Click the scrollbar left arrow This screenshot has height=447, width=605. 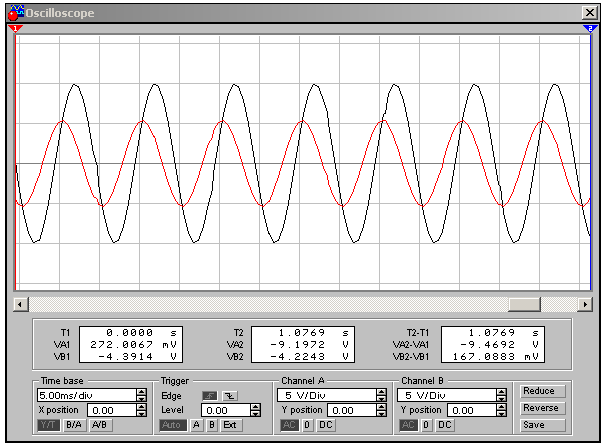click(x=20, y=305)
